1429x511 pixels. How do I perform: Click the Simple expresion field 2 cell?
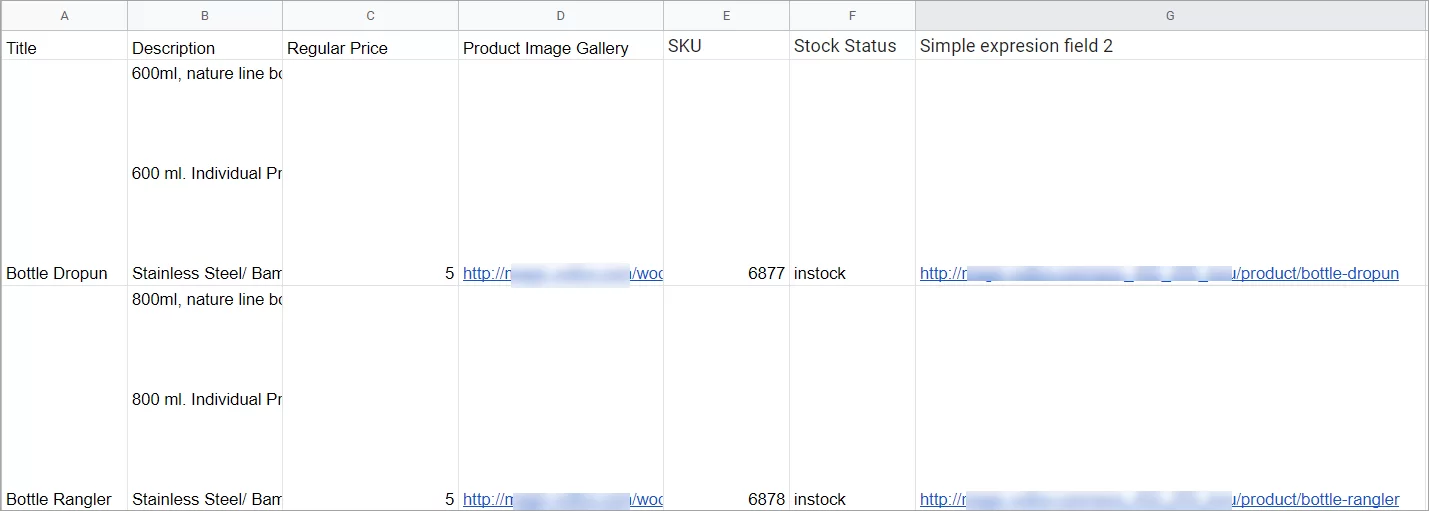(x=1016, y=46)
